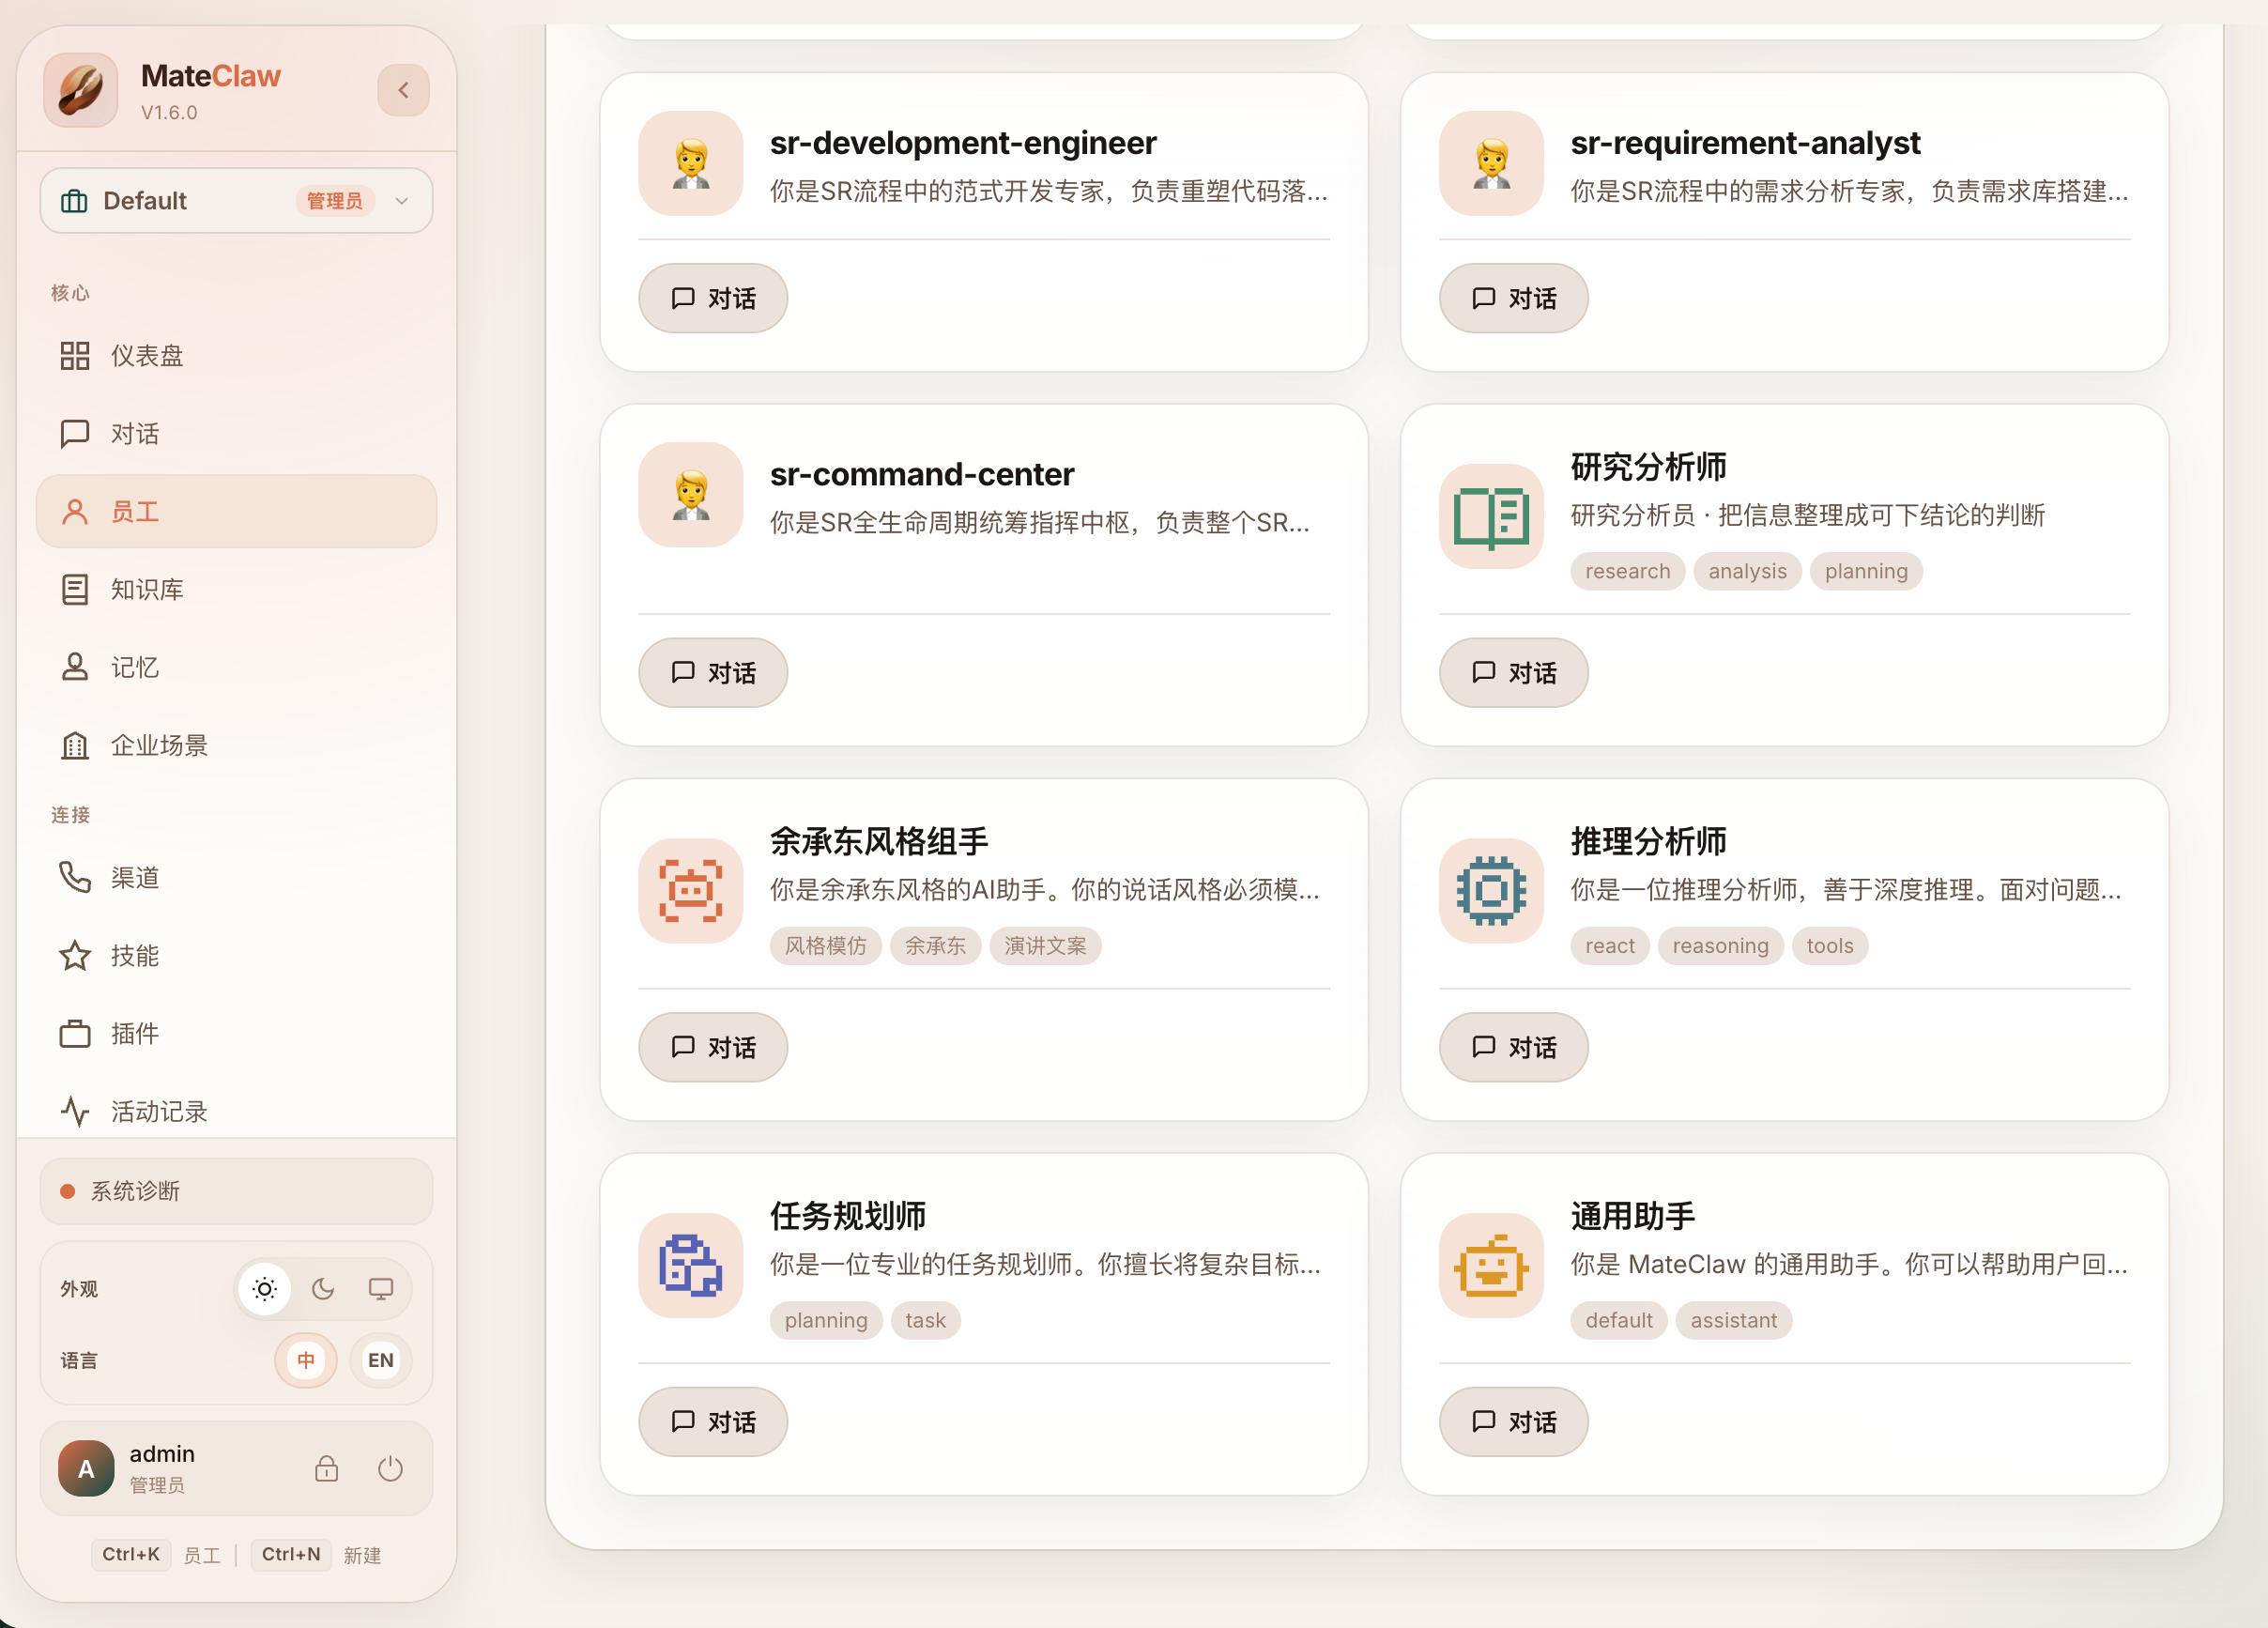Image resolution: width=2268 pixels, height=1628 pixels.
Task: Open the Default workspace dropdown
Action: tap(236, 201)
